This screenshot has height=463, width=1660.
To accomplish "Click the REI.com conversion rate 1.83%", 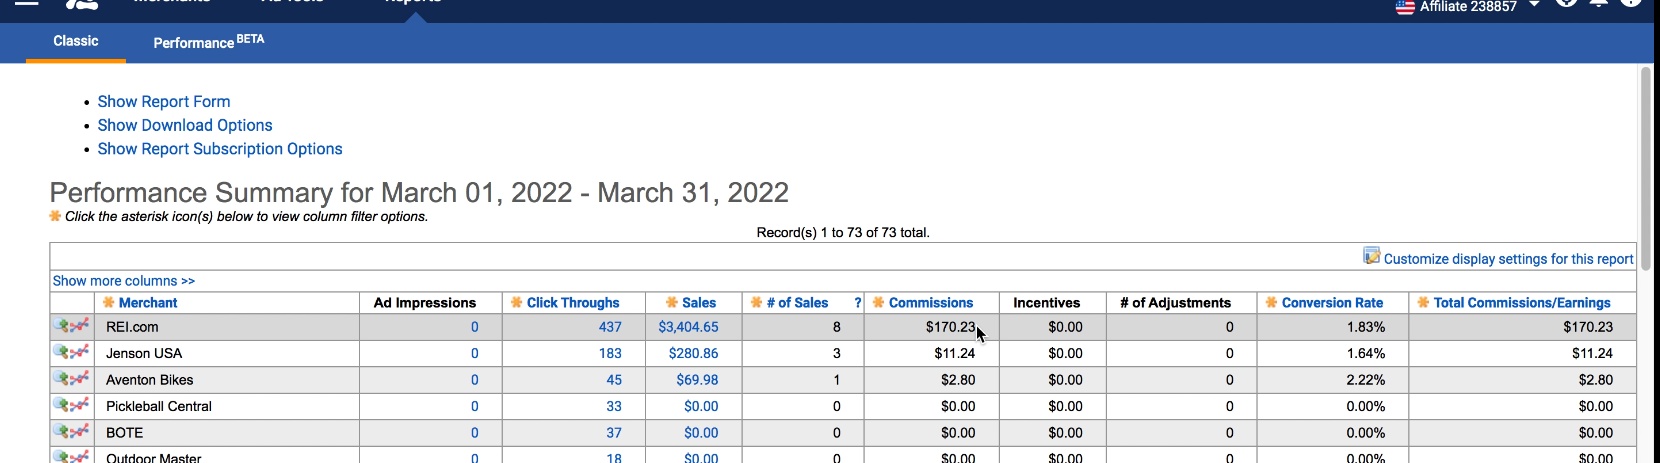I will pos(1366,327).
